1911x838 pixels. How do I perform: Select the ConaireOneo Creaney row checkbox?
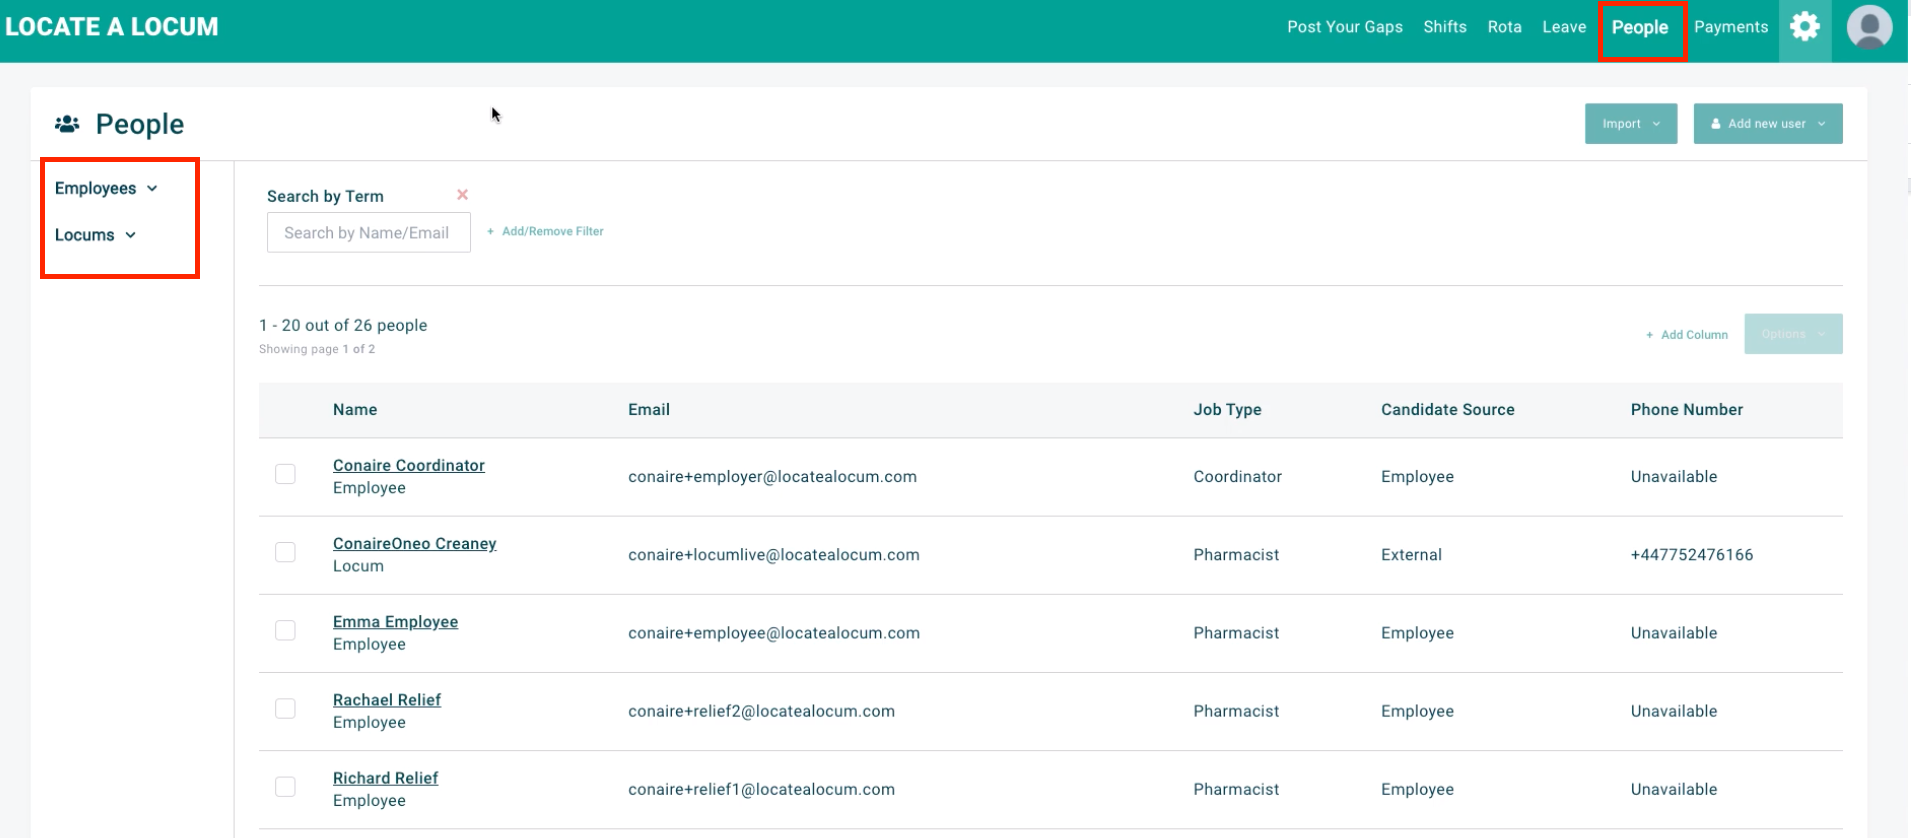tap(285, 552)
